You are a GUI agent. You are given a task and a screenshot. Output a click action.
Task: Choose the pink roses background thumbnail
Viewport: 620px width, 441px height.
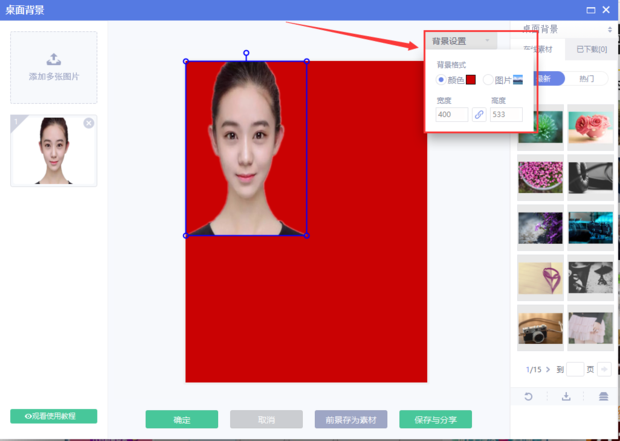click(x=591, y=127)
